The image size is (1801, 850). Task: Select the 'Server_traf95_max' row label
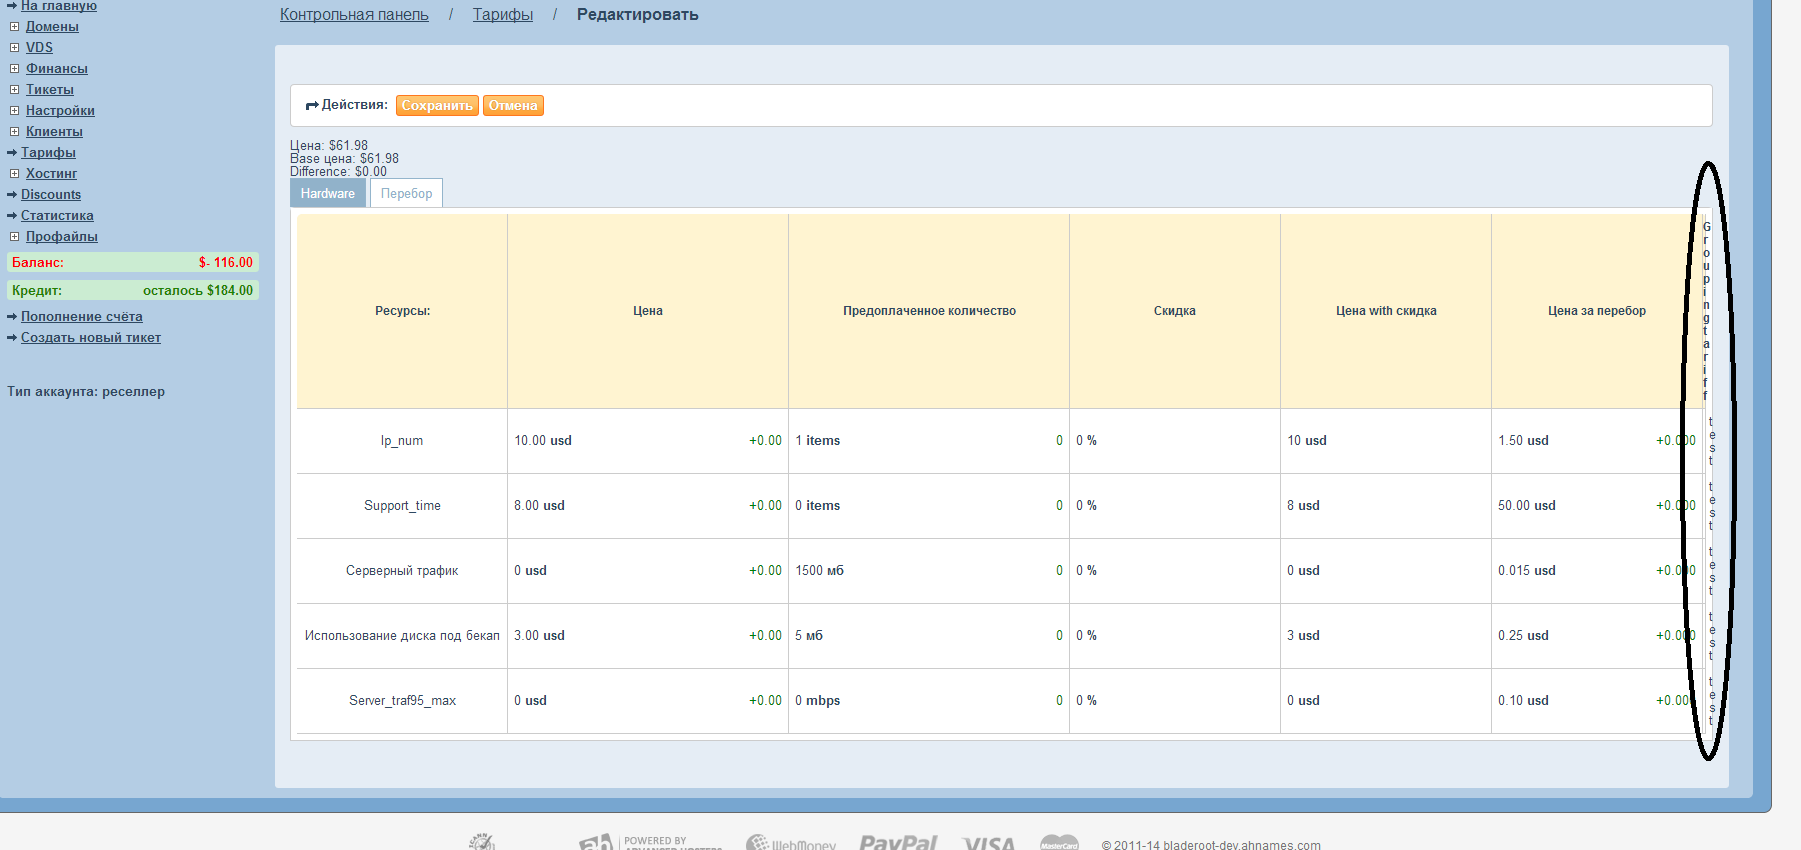click(x=402, y=701)
